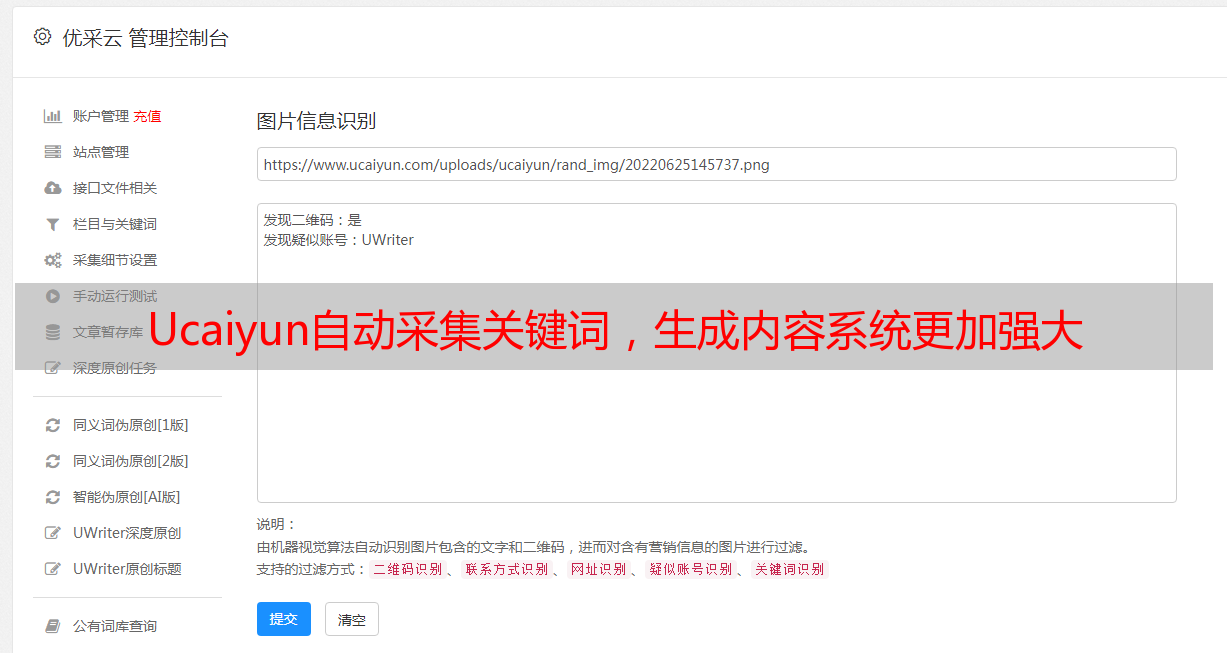
Task: Click the edit icon for UWriter深度原创
Action: click(53, 533)
